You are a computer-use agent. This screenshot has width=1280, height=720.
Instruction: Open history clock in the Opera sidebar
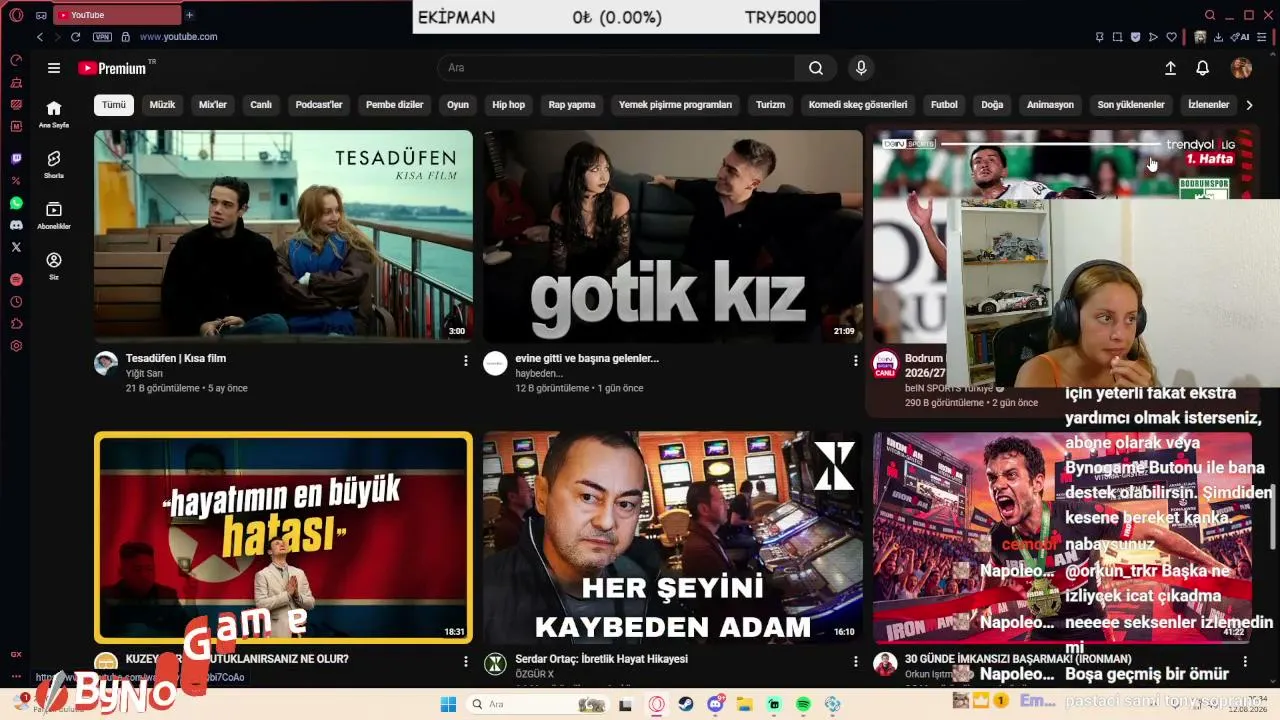pyautogui.click(x=16, y=302)
